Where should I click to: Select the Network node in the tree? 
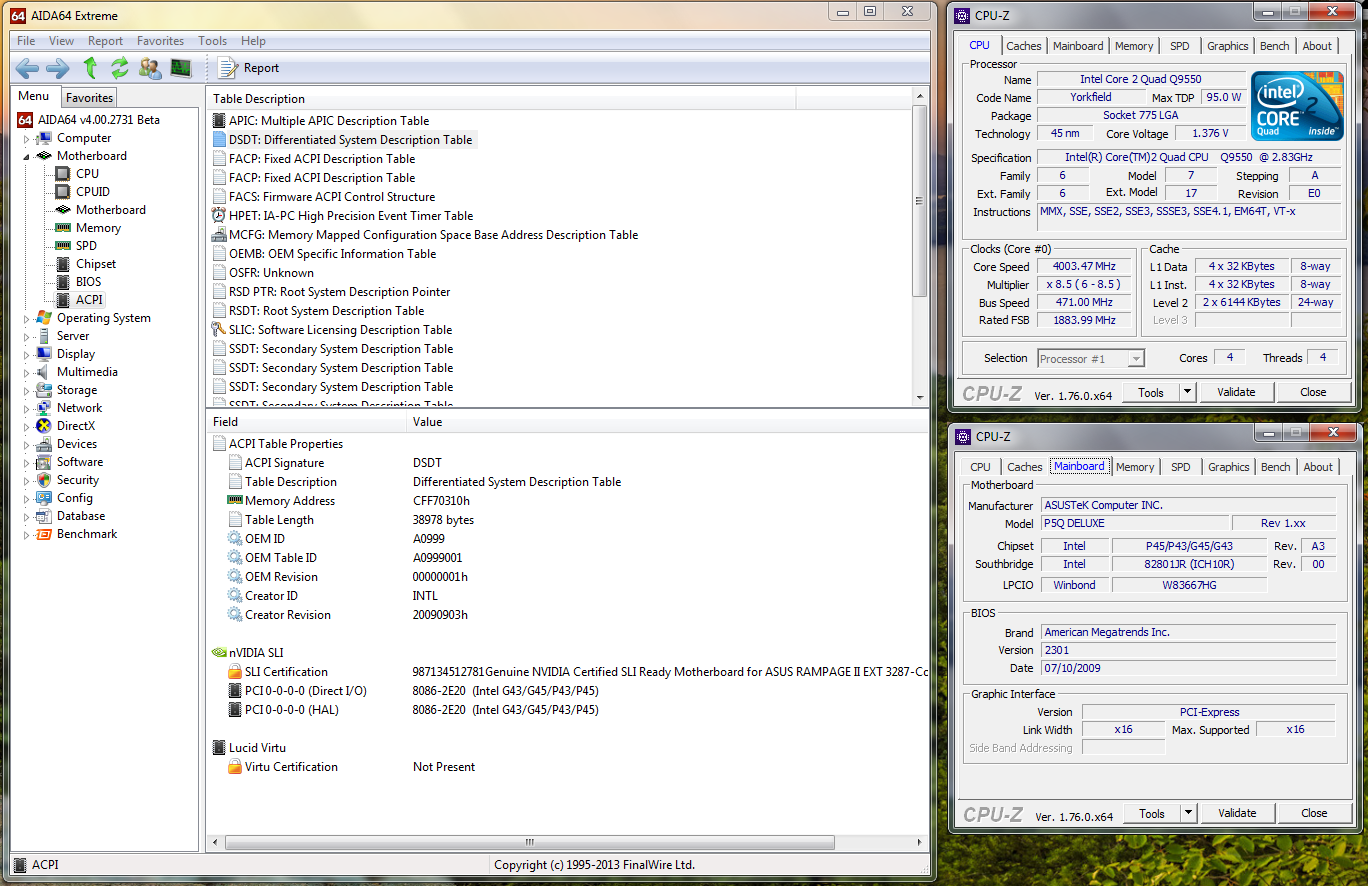tap(79, 408)
